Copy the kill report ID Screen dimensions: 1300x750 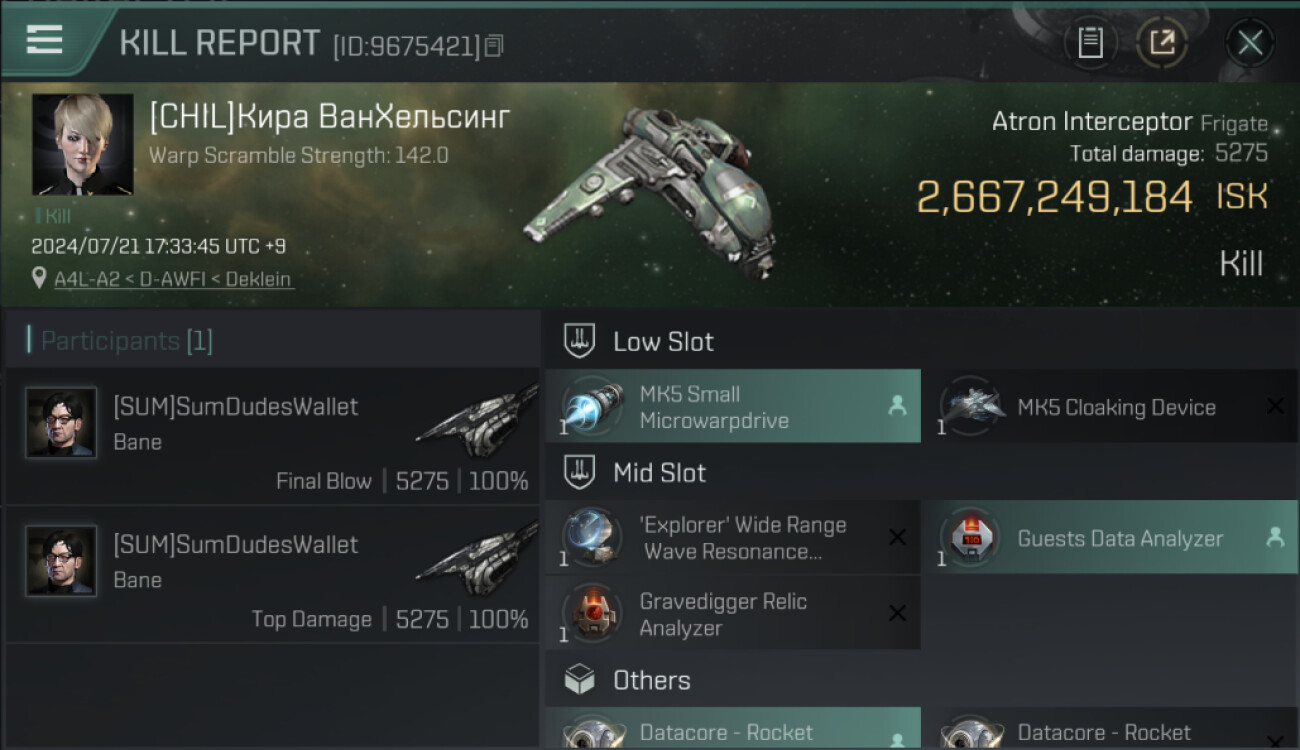click(494, 46)
